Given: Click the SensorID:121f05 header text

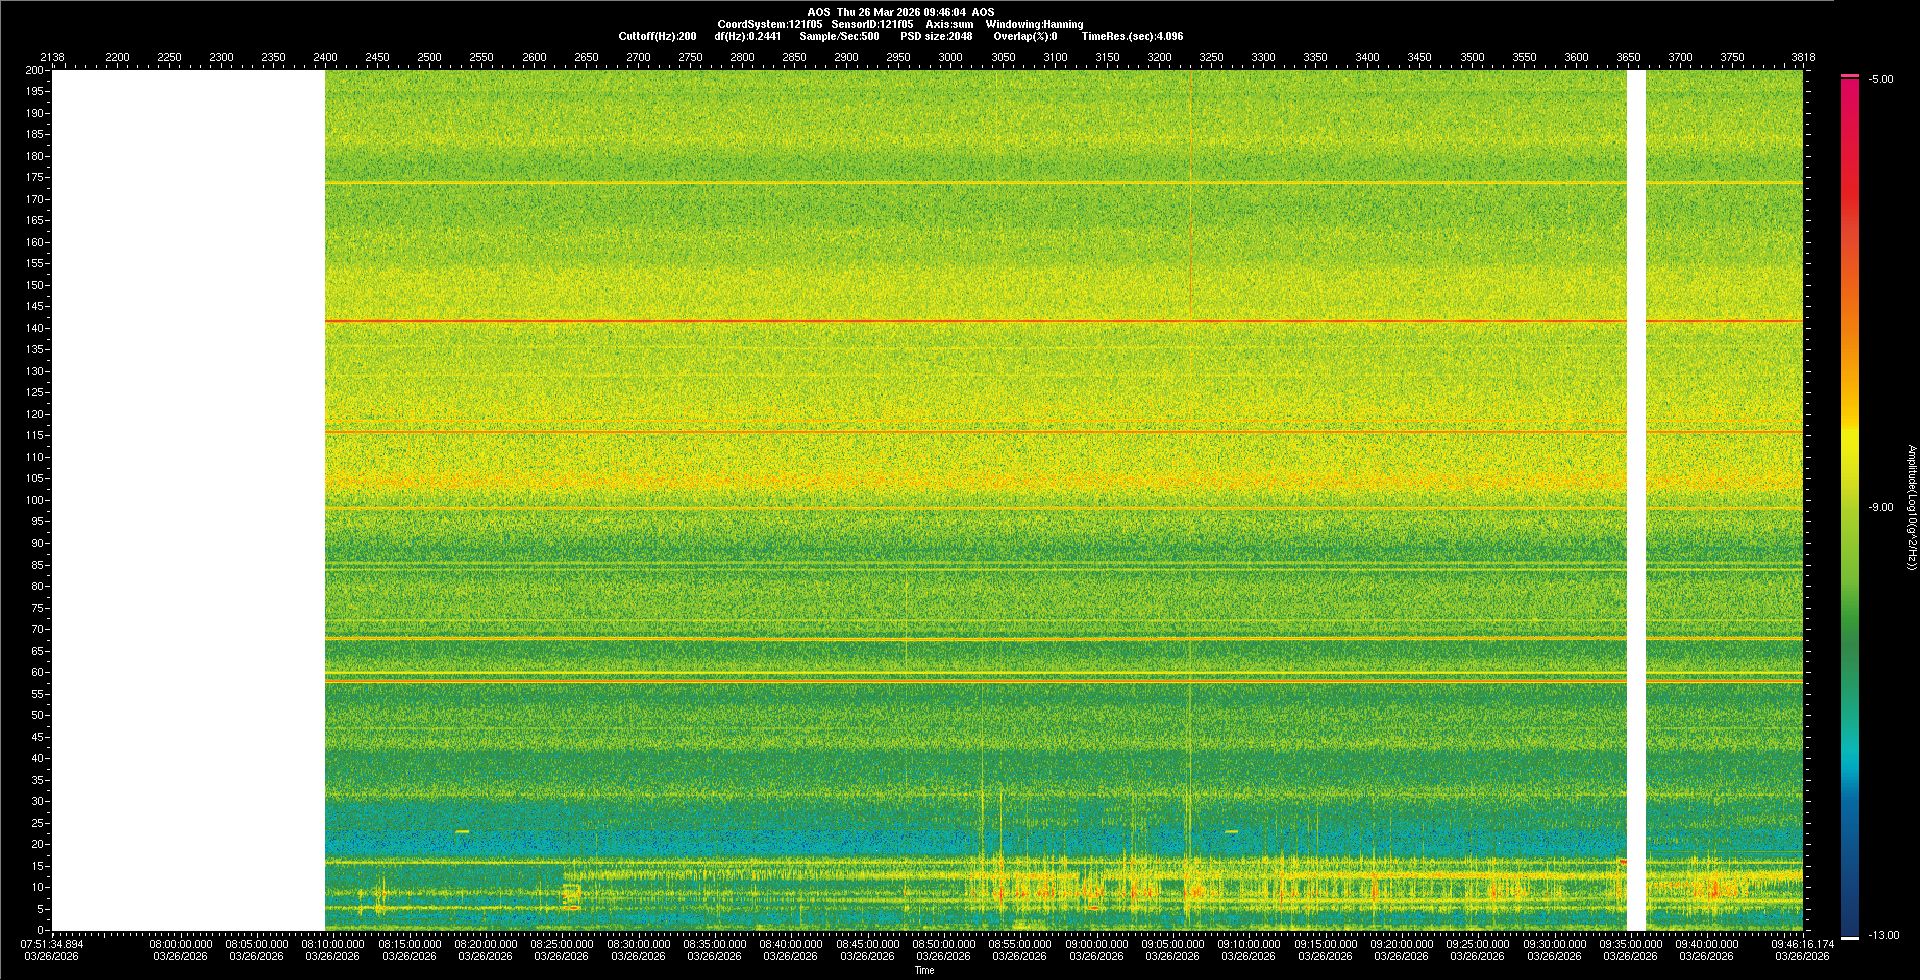Looking at the screenshot, I should point(872,24).
